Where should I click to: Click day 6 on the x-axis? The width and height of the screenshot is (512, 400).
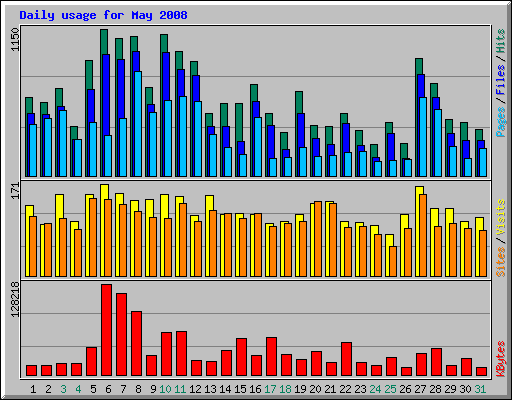[x=108, y=389]
